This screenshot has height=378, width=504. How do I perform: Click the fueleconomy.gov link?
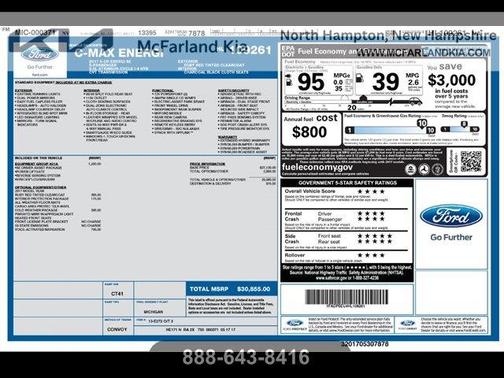pyautogui.click(x=317, y=167)
